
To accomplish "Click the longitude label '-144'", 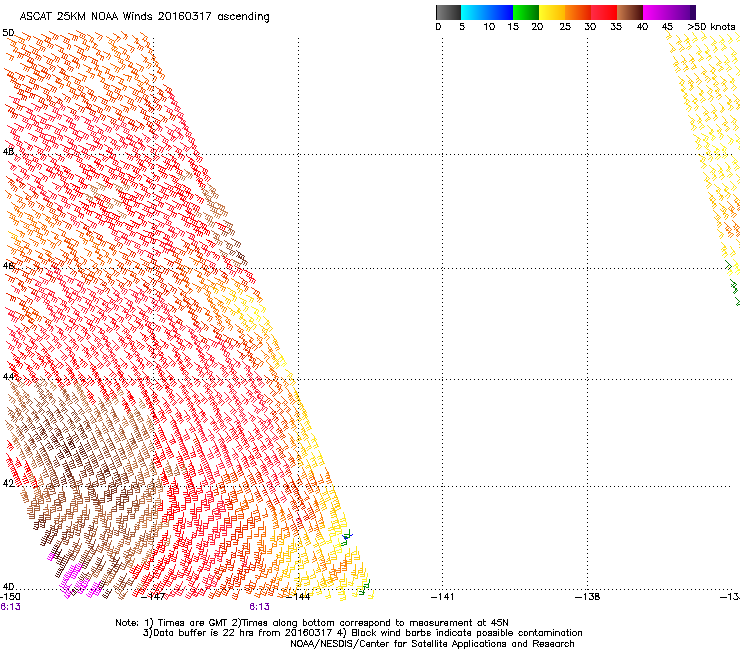I will click(x=298, y=597).
